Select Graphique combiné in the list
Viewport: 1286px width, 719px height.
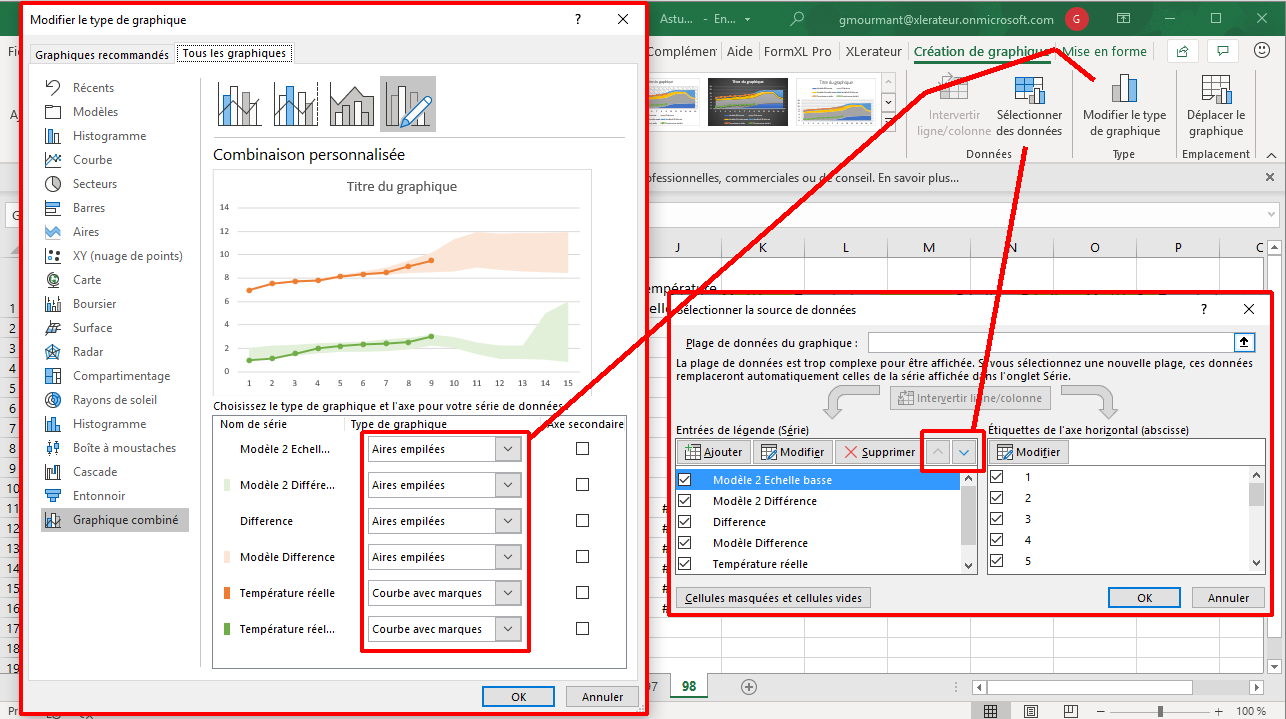115,520
